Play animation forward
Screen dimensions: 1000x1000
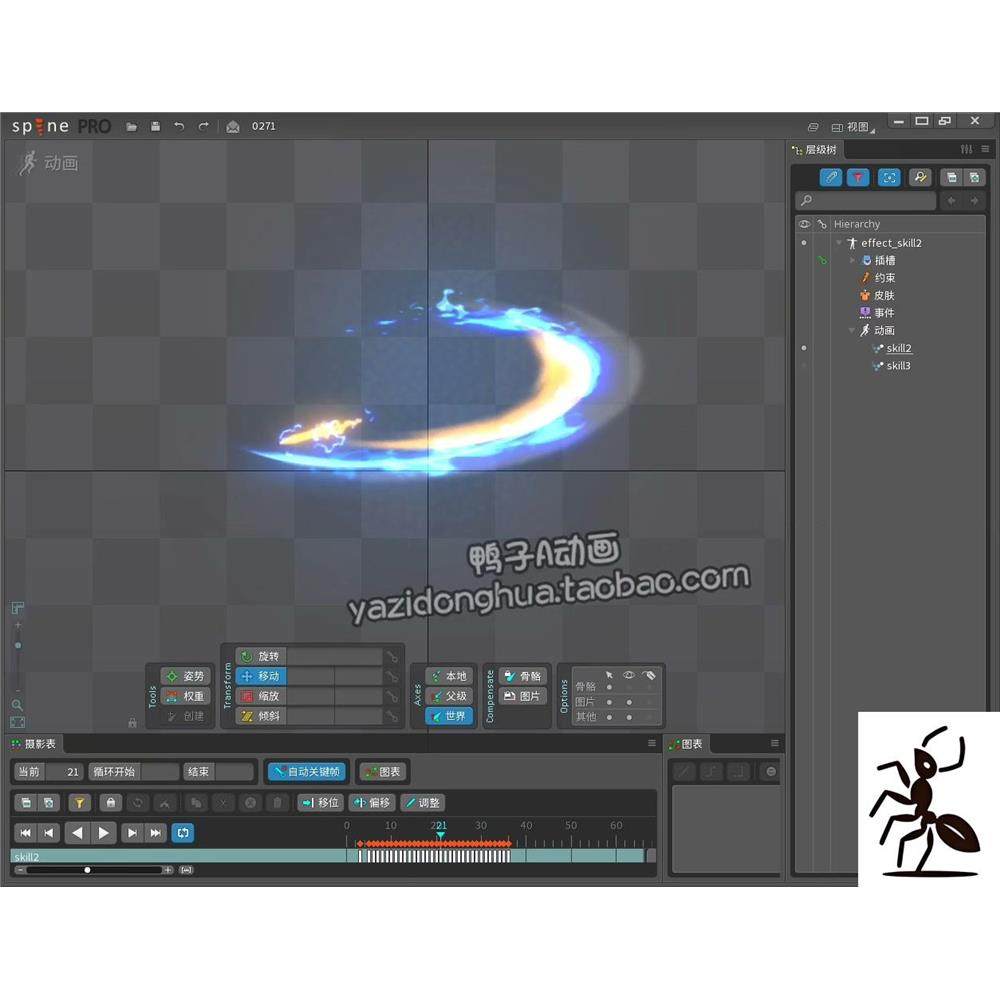[x=103, y=833]
